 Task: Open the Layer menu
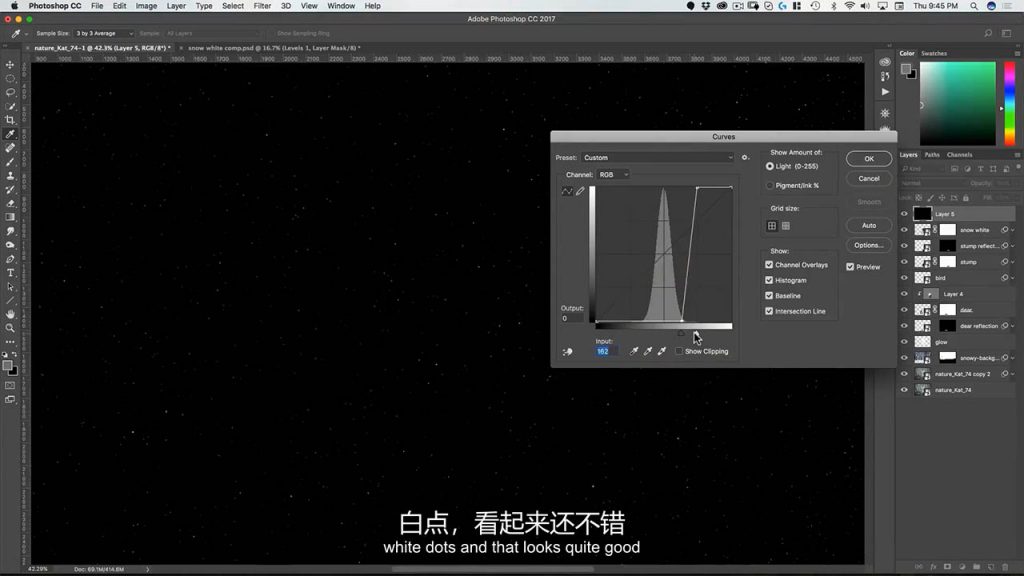pos(176,6)
